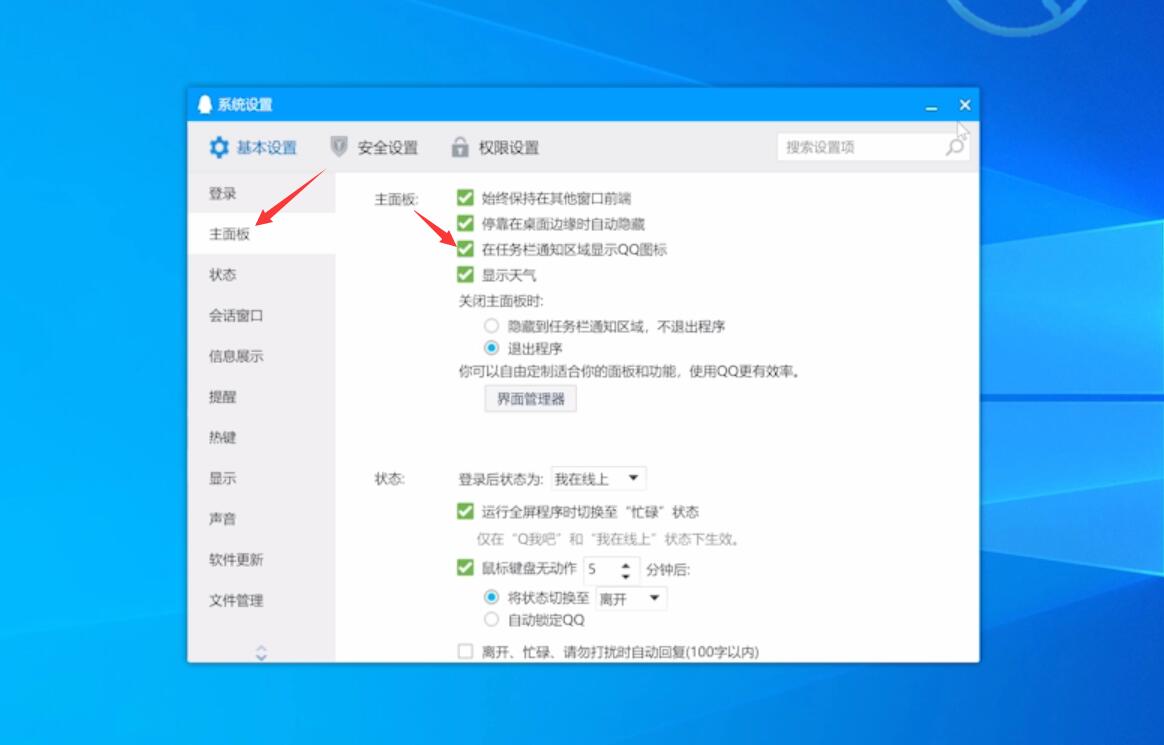This screenshot has height=745, width=1164.
Task: Click the search magnifier icon
Action: pos(955,147)
